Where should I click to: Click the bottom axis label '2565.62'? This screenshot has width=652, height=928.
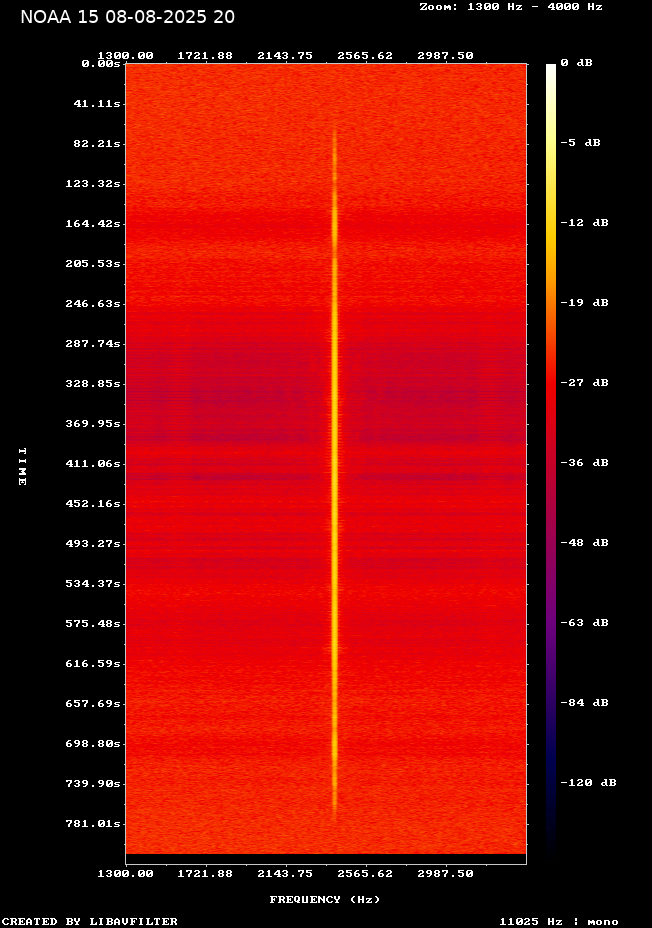tap(365, 874)
